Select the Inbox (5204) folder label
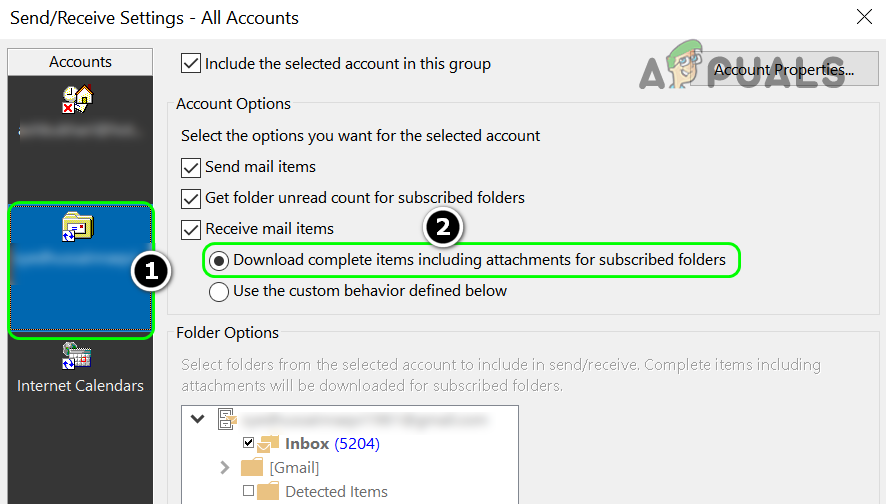This screenshot has width=886, height=504. [332, 443]
